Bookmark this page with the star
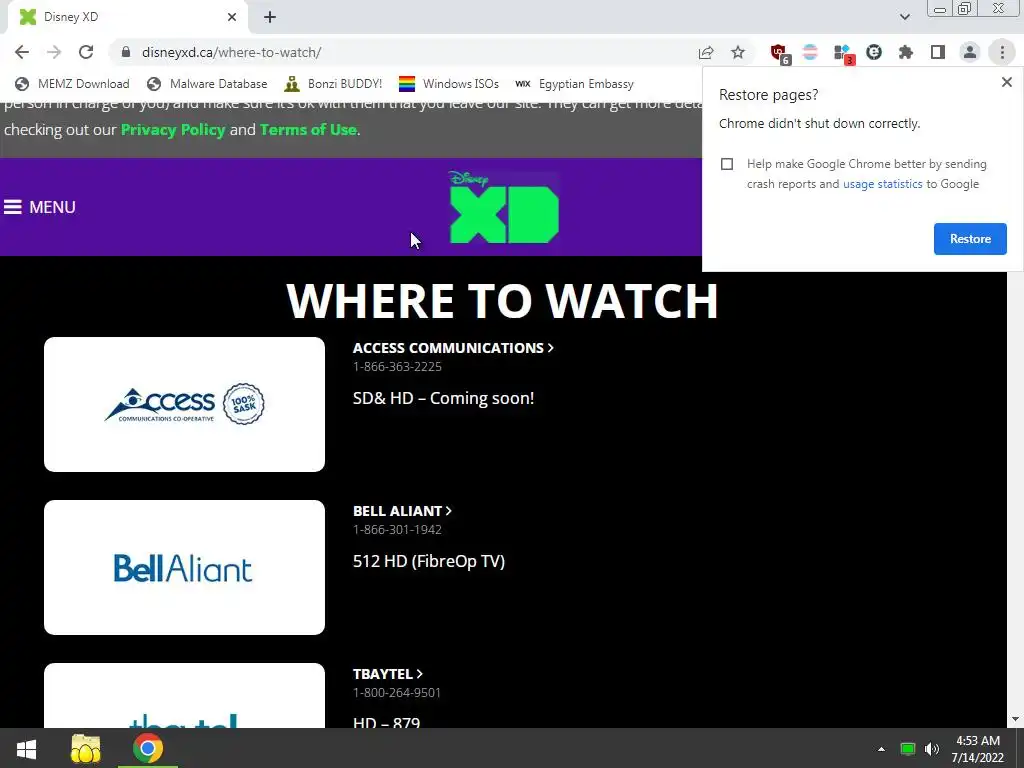1024x768 pixels. (738, 52)
